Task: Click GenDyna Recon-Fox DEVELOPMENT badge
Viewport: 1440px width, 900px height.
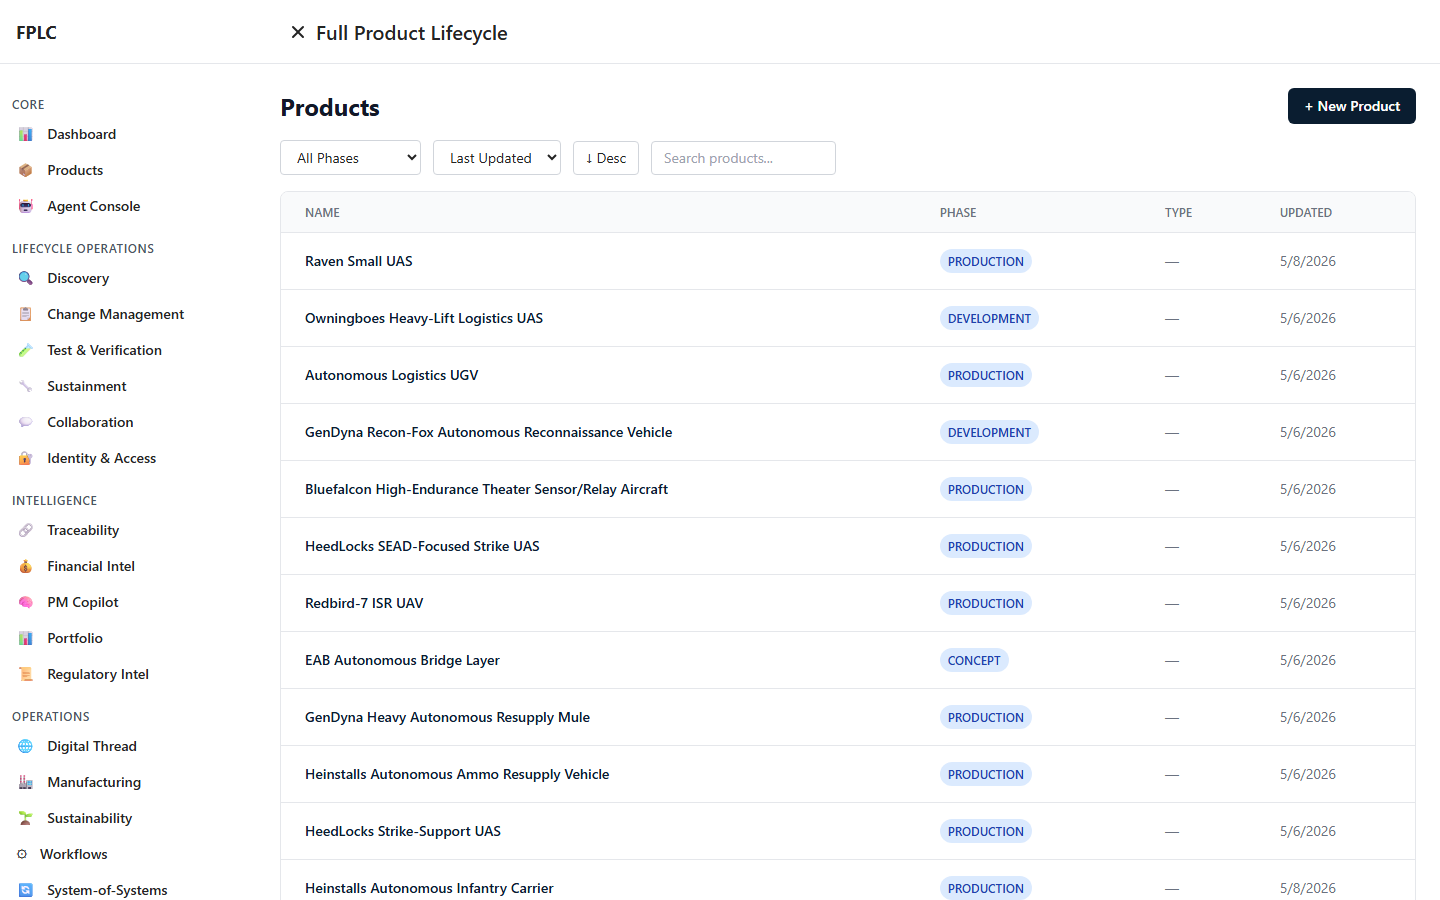Action: tap(989, 432)
